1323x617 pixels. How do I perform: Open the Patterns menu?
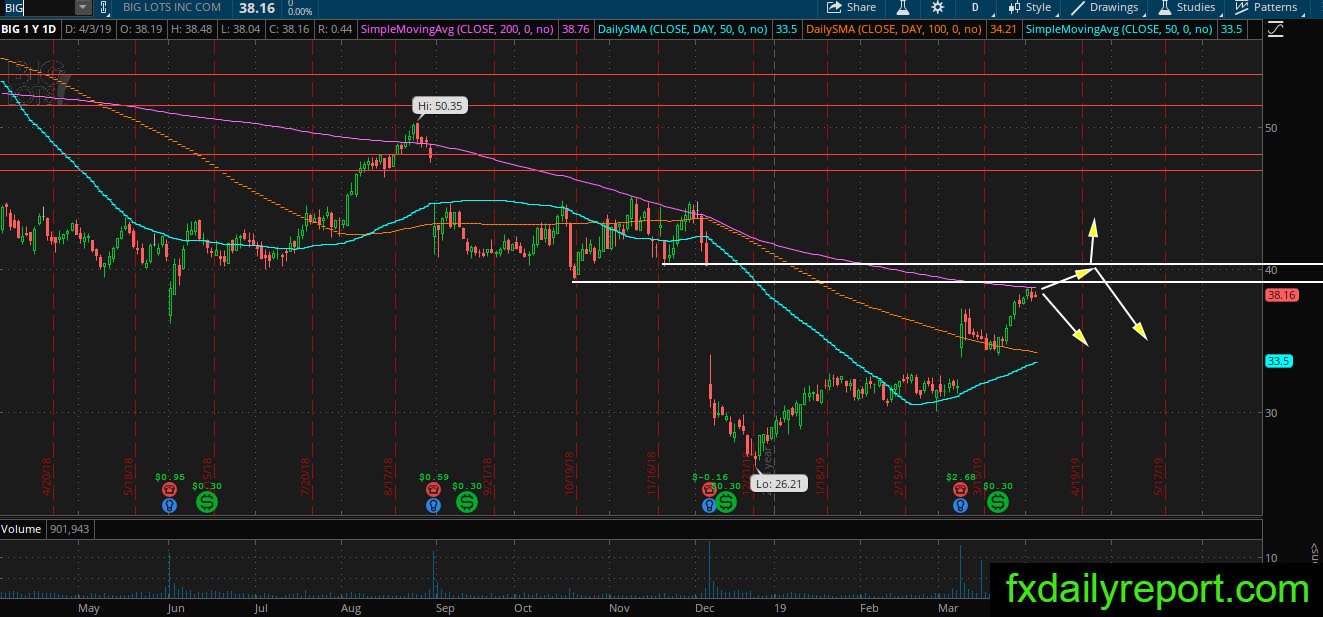[x=1264, y=7]
